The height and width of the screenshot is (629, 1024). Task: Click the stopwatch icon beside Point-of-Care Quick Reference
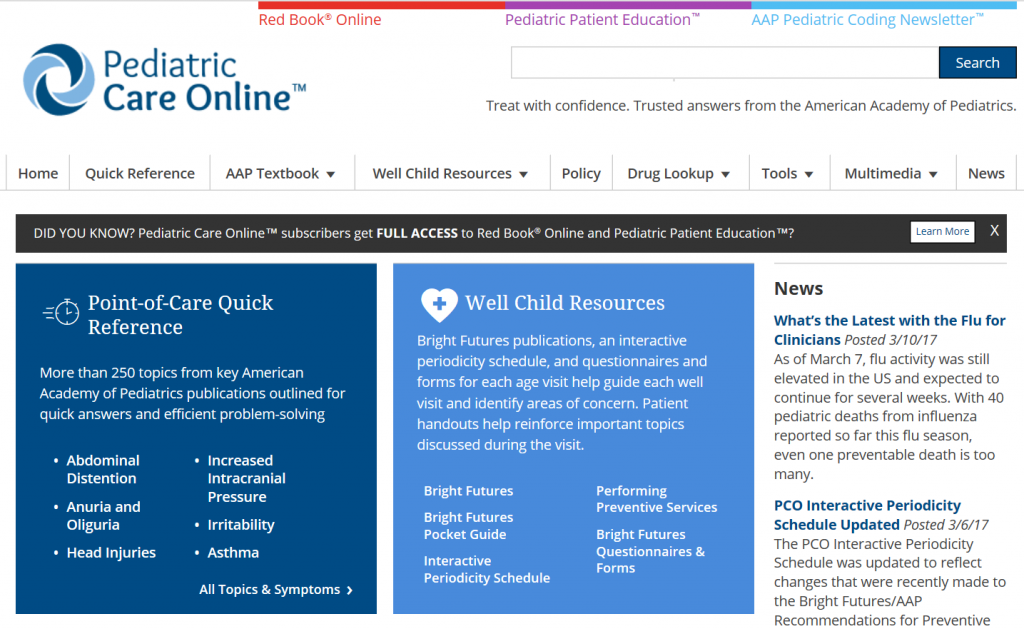(61, 312)
